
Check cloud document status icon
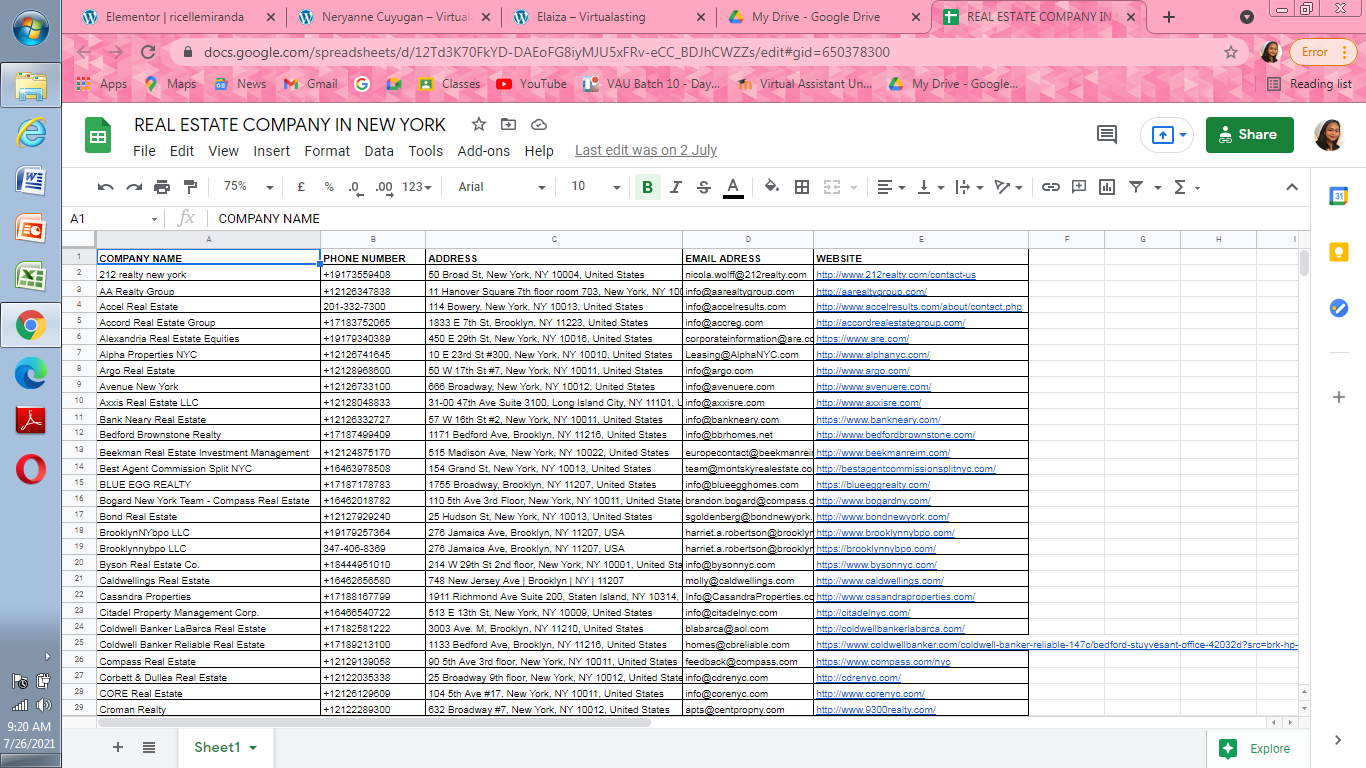coord(539,125)
